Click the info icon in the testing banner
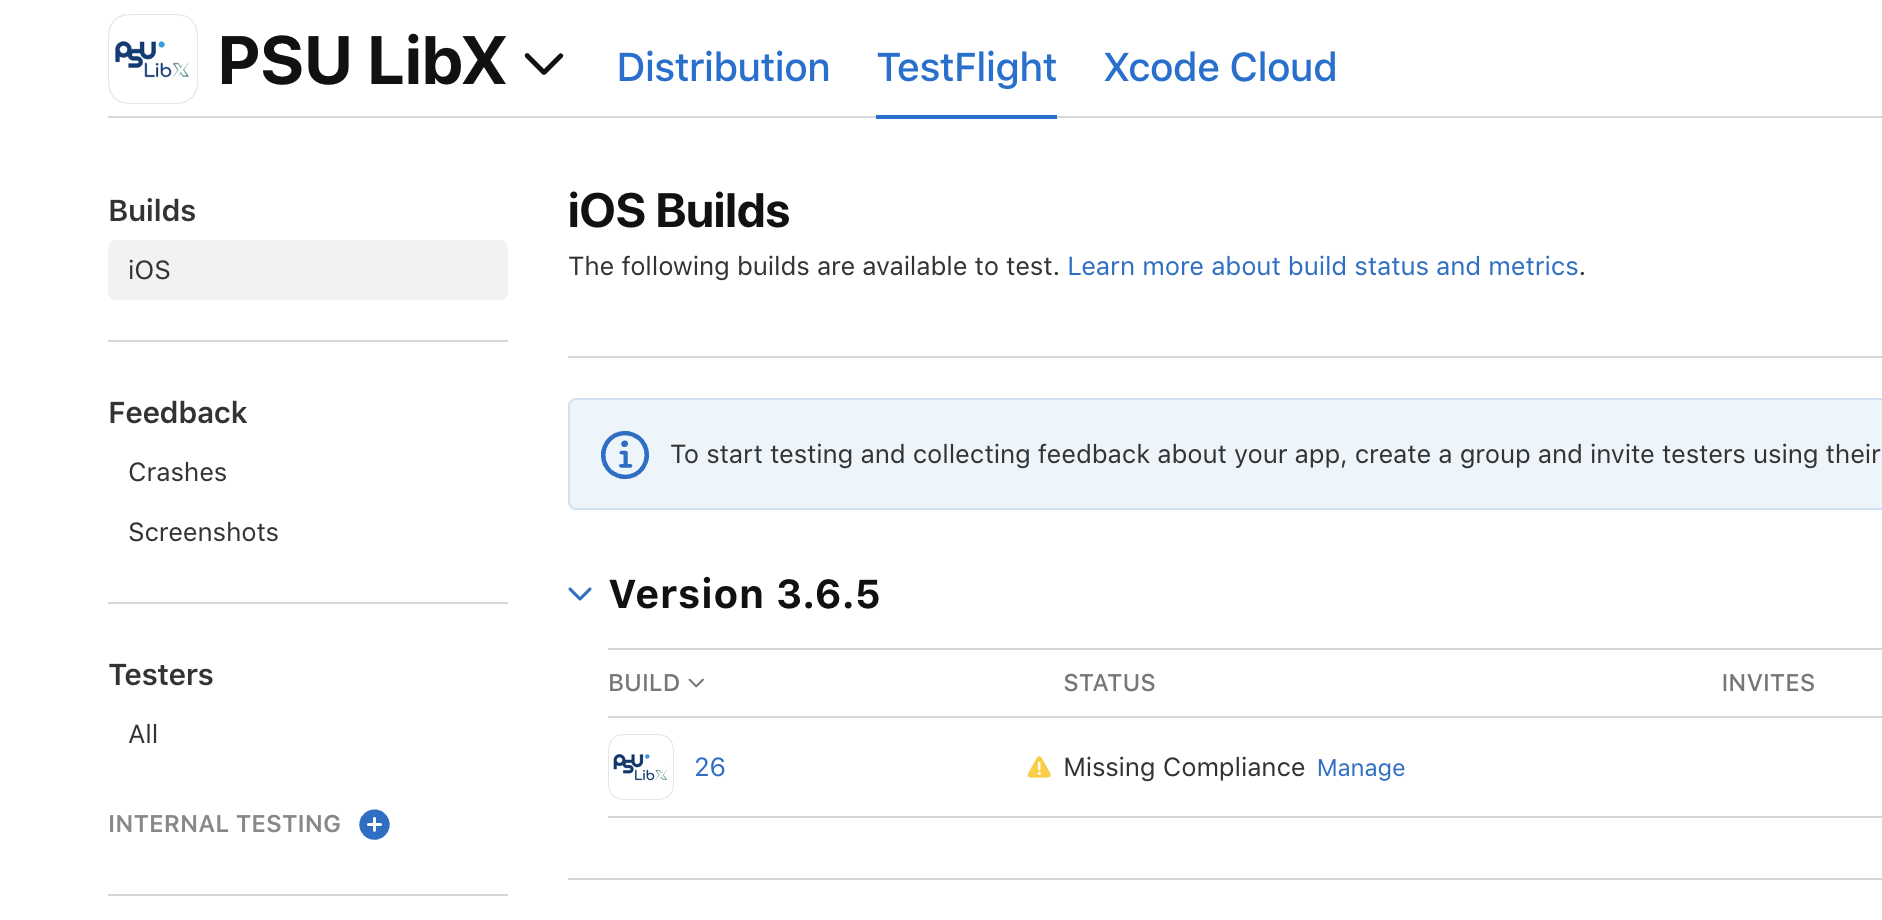Viewport: 1882px width, 920px height. click(x=623, y=454)
